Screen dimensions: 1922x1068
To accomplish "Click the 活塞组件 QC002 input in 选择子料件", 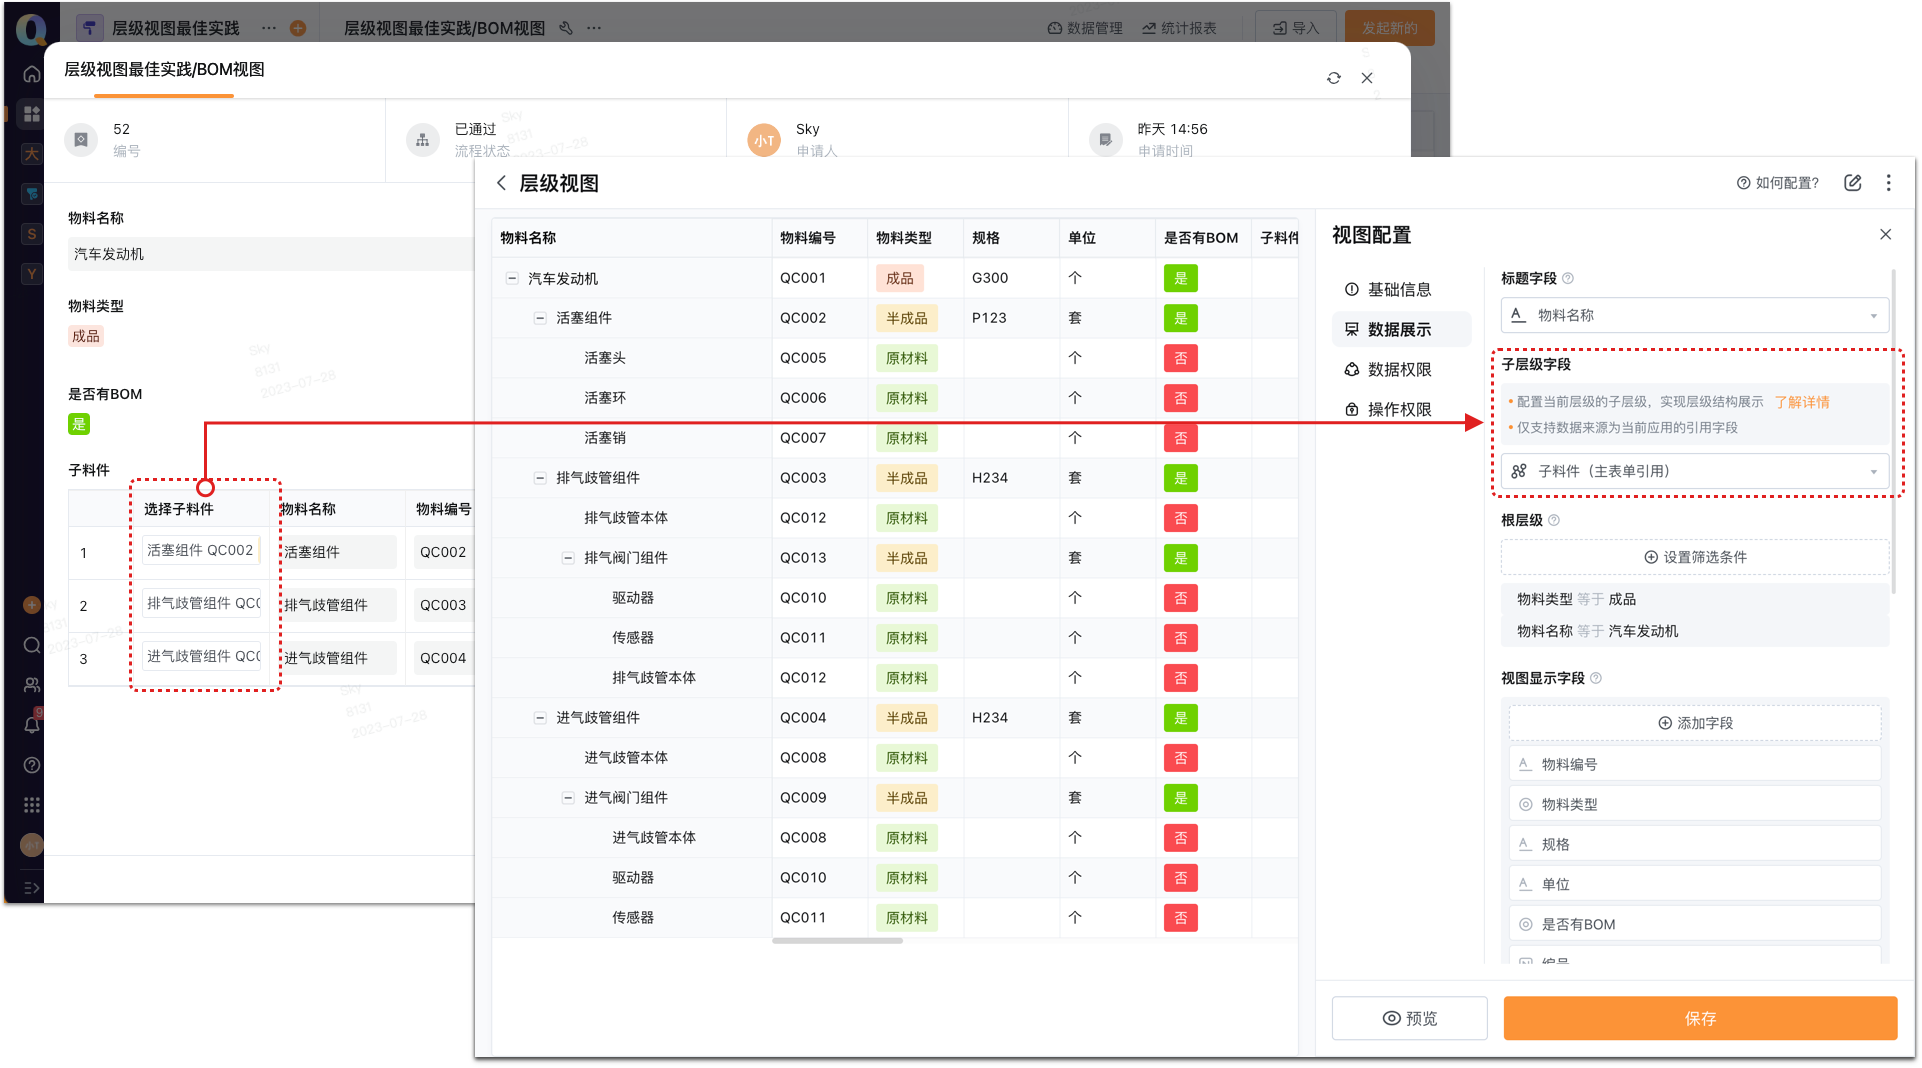I will (201, 550).
